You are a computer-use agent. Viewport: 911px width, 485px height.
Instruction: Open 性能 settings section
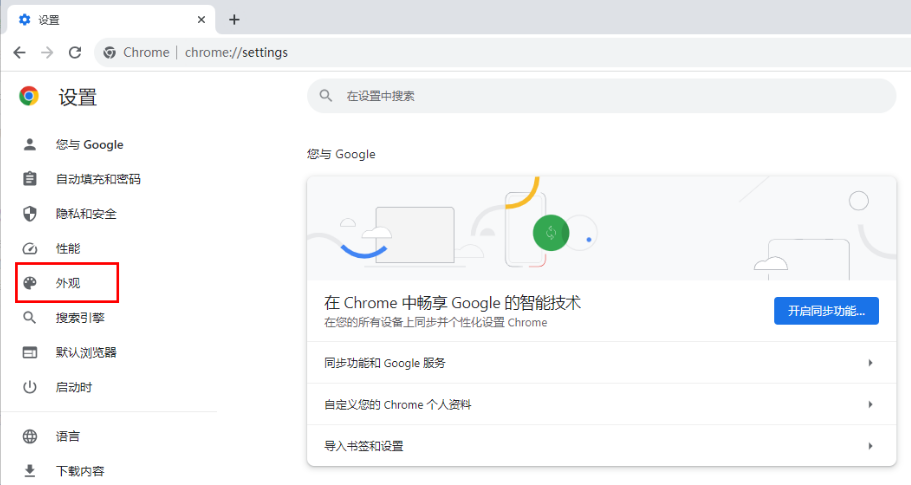pyautogui.click(x=68, y=249)
